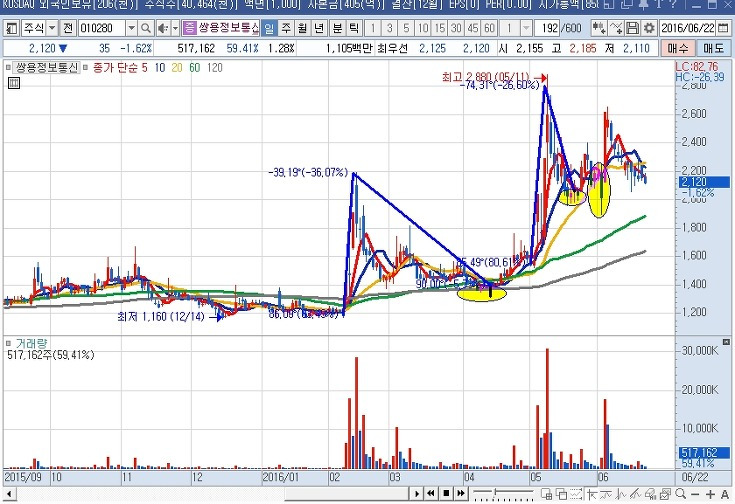Click the scrollbar left arrow
Screen dimensions: 735x504
(8, 494)
